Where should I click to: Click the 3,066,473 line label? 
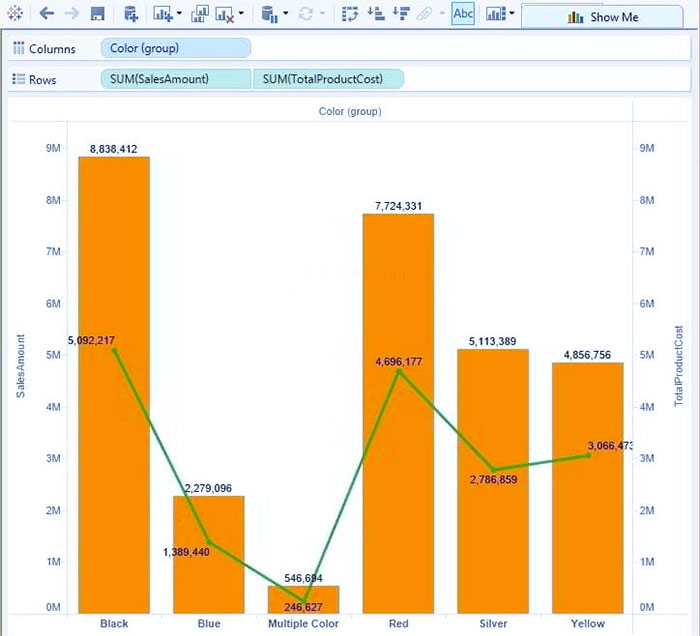pos(610,446)
